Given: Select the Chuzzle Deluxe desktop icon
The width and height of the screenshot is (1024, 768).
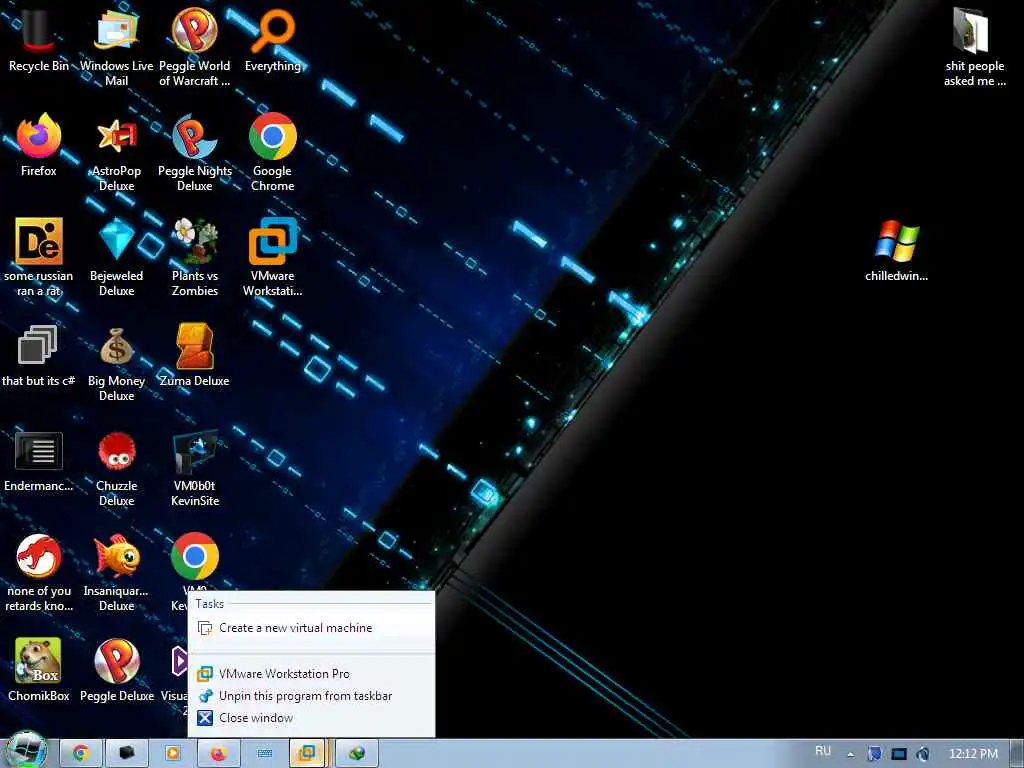Looking at the screenshot, I should (x=116, y=468).
